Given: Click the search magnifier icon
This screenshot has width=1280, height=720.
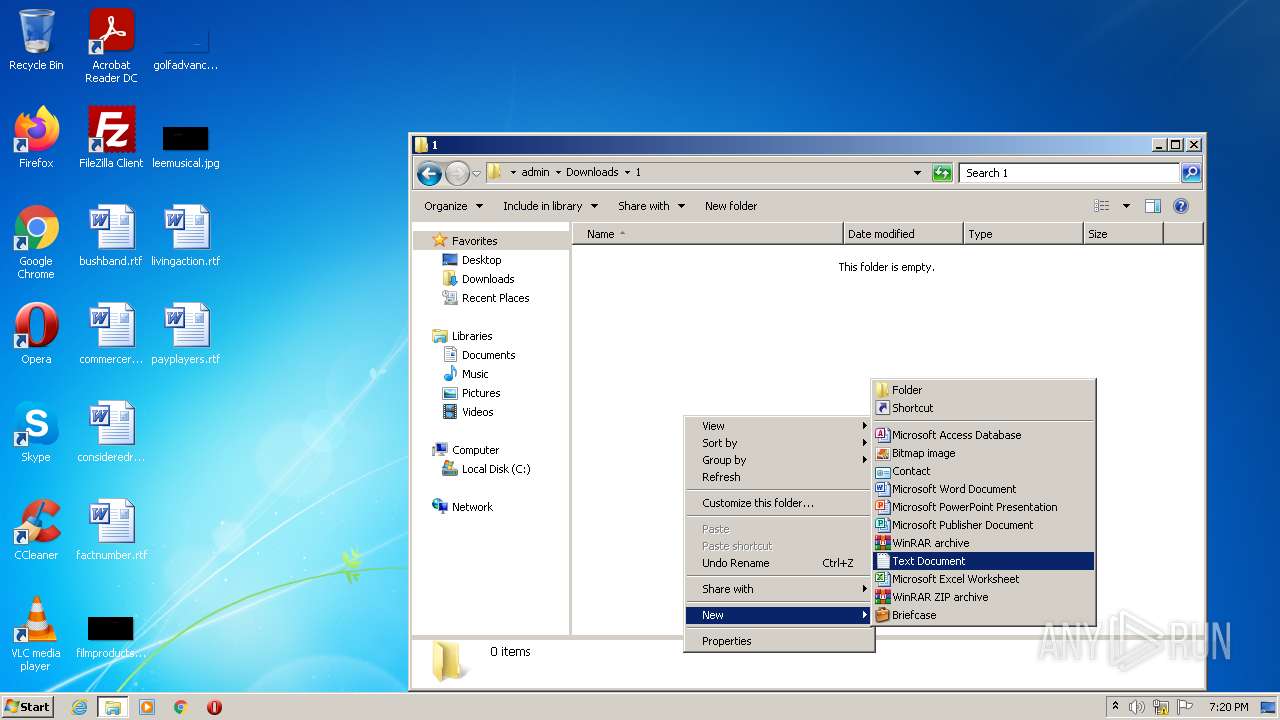Looking at the screenshot, I should tap(1190, 173).
